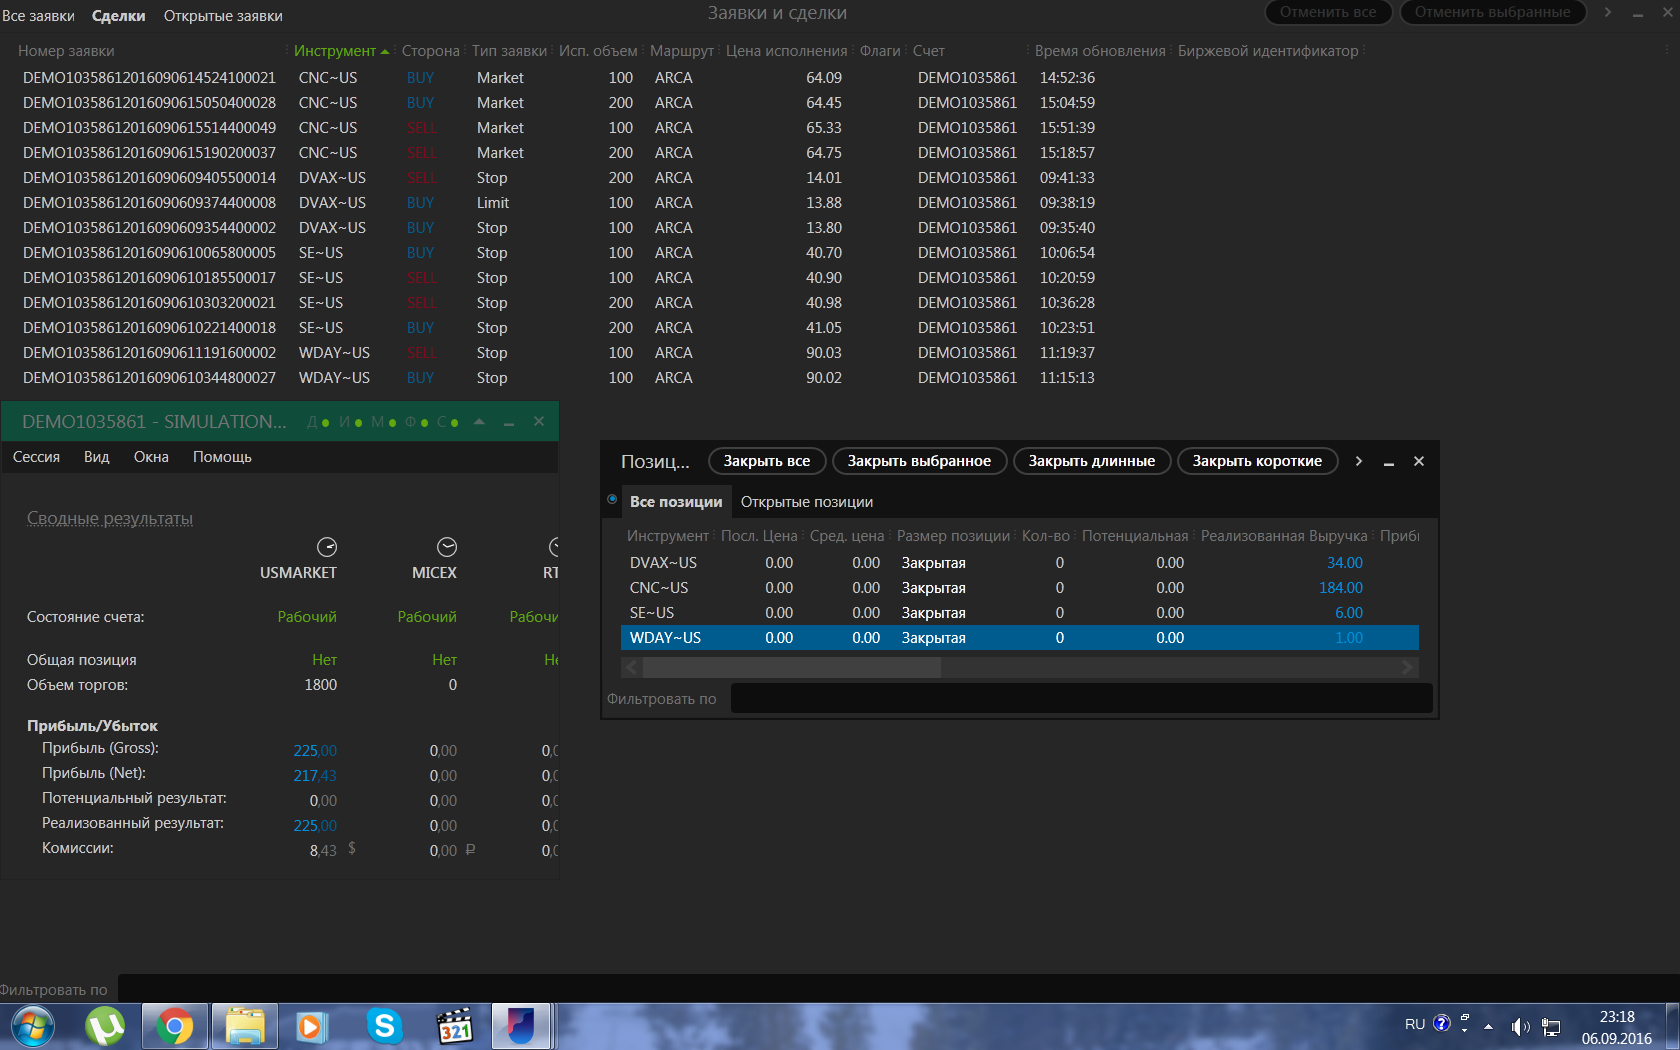1680x1050 pixels.
Task: Open Сводные результаты link
Action: pos(110,518)
